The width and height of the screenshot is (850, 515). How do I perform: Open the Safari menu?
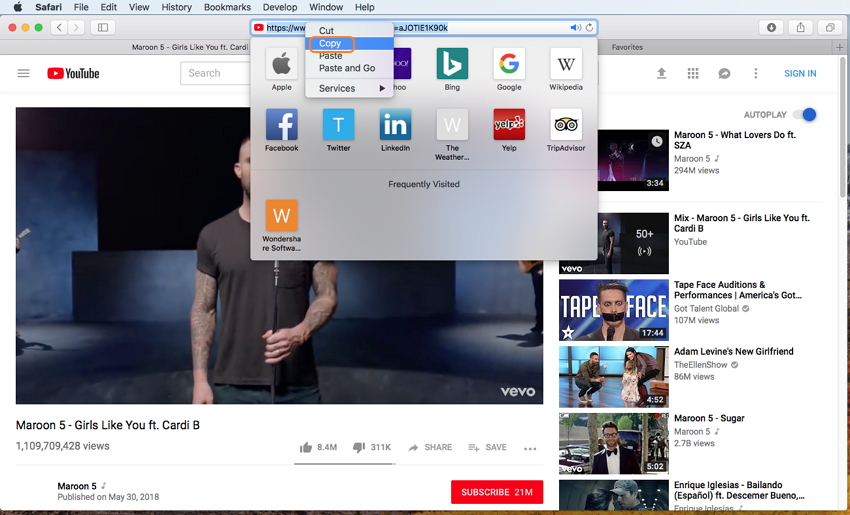pos(48,7)
